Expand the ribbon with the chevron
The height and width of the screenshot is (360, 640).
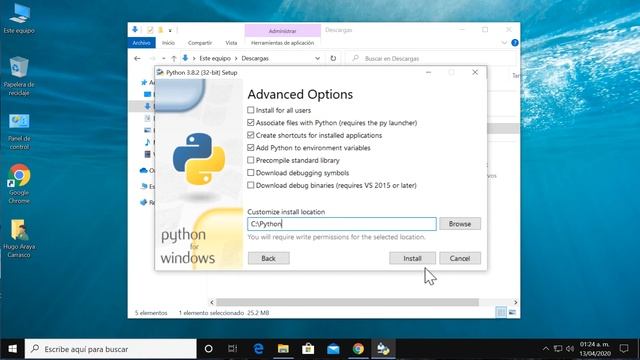pyautogui.click(x=504, y=43)
